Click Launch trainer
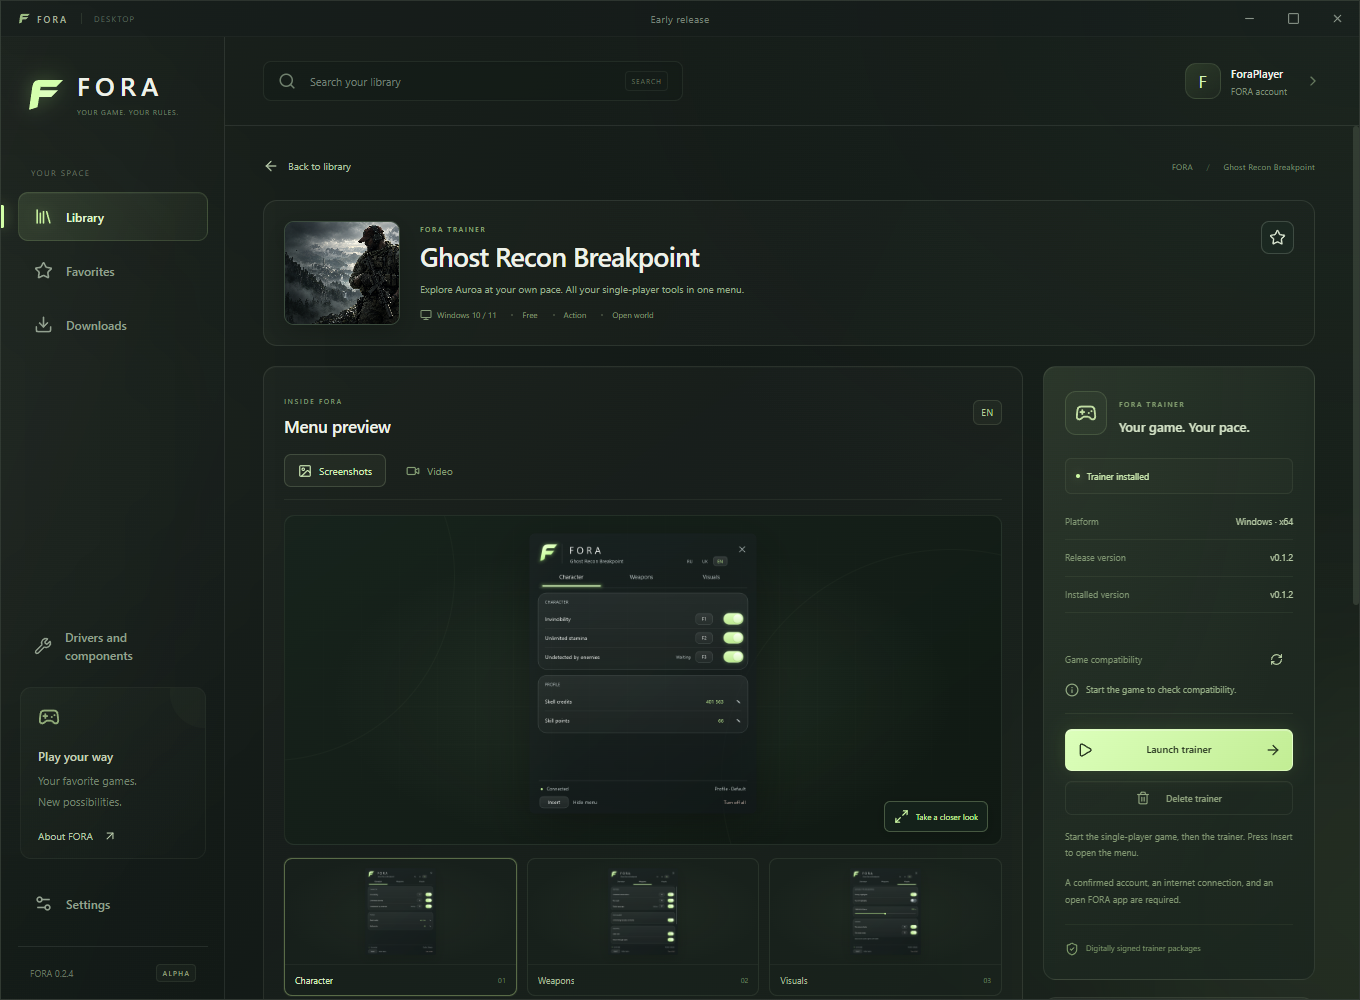 1179,750
